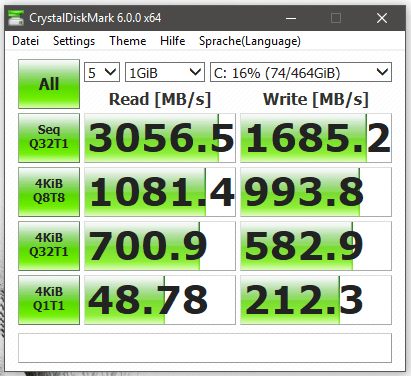This screenshot has height=376, width=411.
Task: Click the 4KiB Q8T8 write result 993.8
Action: coord(316,192)
